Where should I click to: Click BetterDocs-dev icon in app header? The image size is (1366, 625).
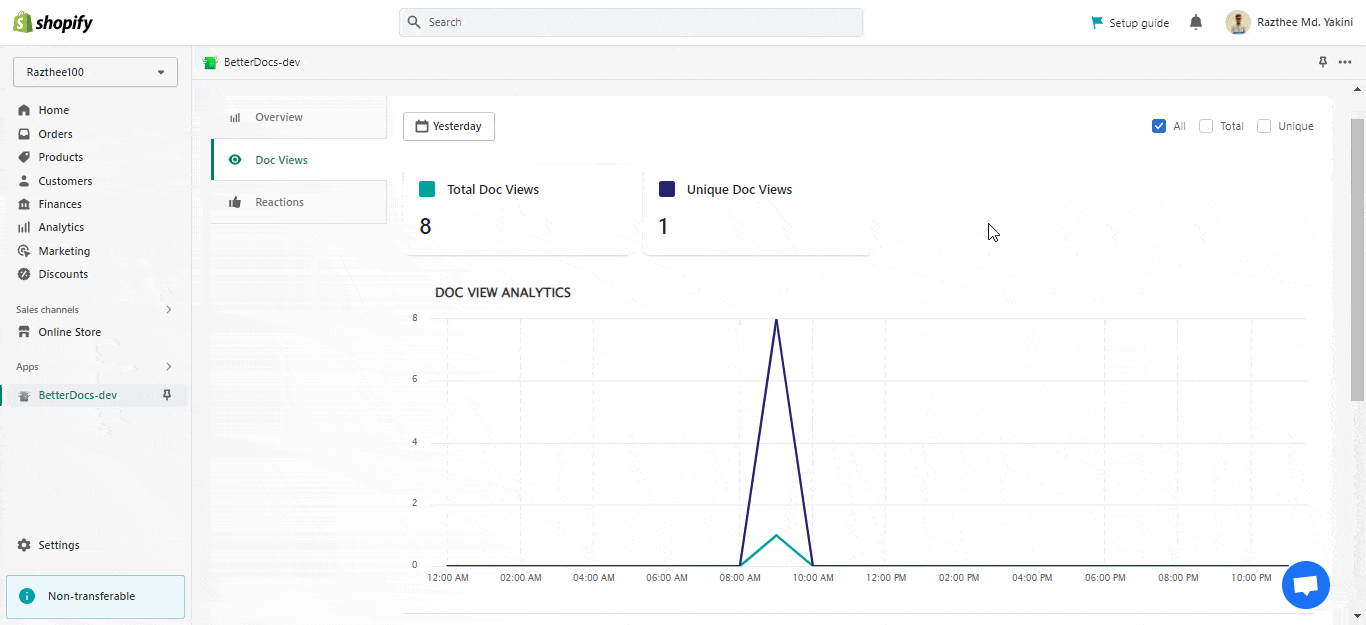tap(210, 62)
